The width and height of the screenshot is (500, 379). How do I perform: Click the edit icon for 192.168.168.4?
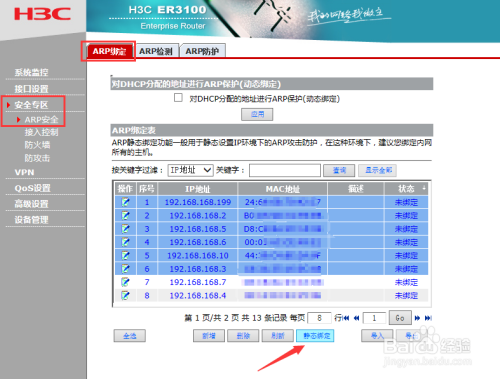(x=125, y=295)
